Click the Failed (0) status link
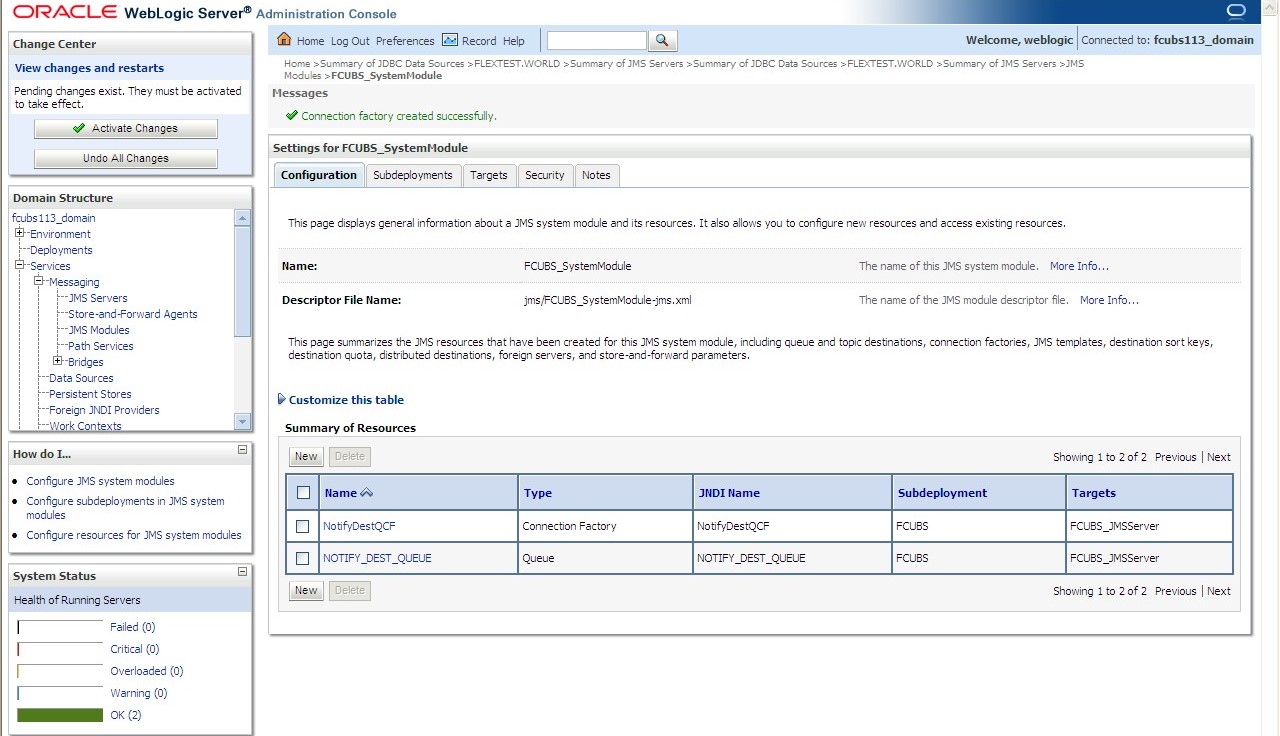The width and height of the screenshot is (1280, 736). point(133,627)
